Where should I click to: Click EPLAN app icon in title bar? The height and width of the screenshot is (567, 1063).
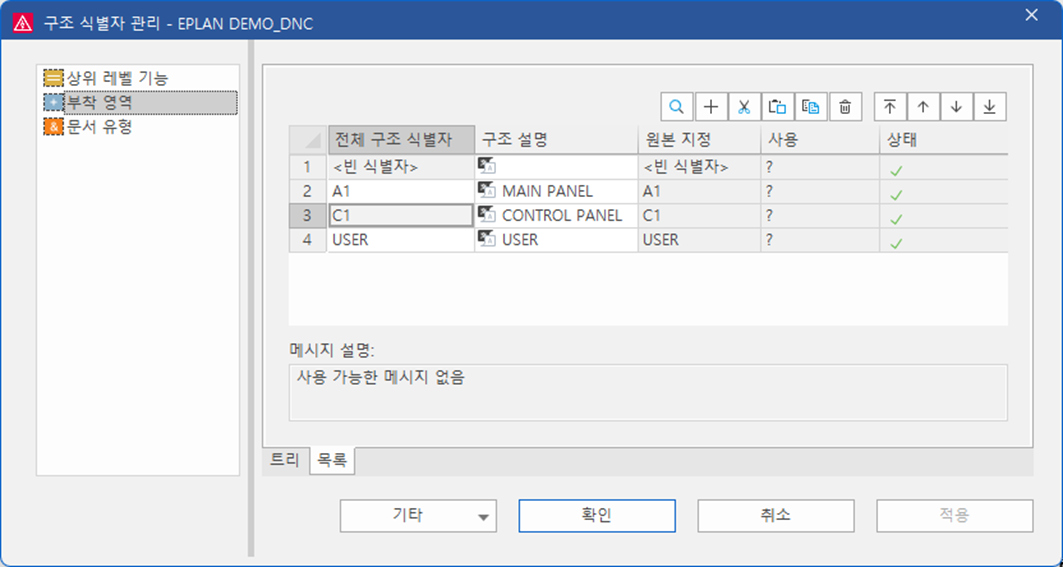23,24
